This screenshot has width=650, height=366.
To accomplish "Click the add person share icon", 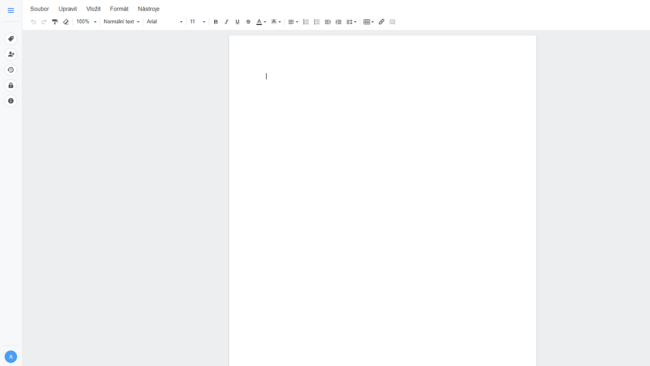I will pos(11,54).
